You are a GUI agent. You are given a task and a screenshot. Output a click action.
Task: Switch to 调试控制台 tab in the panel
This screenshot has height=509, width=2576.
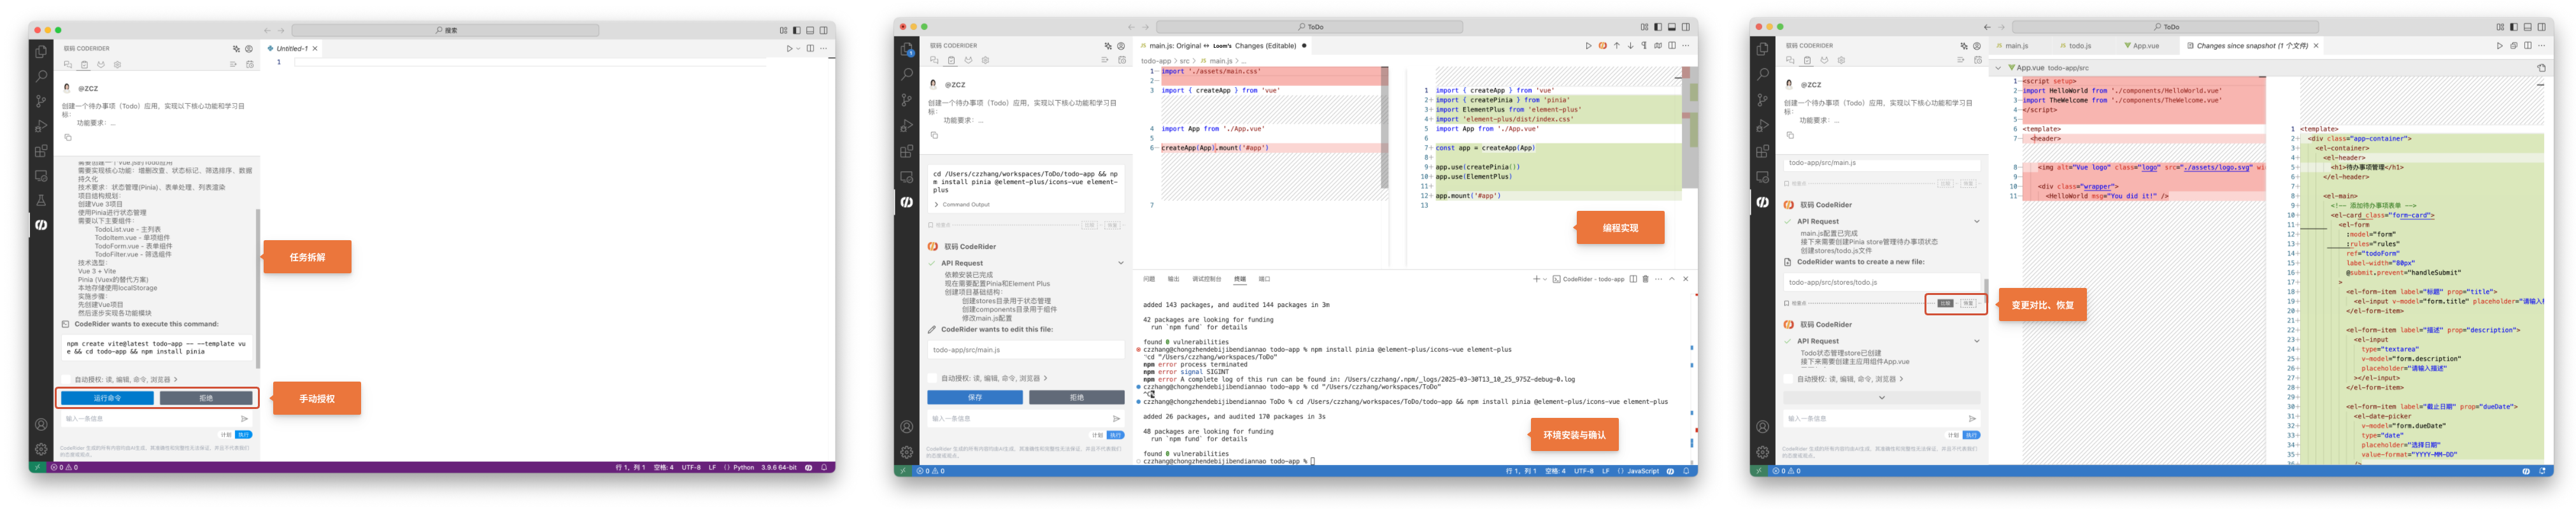pyautogui.click(x=1207, y=279)
